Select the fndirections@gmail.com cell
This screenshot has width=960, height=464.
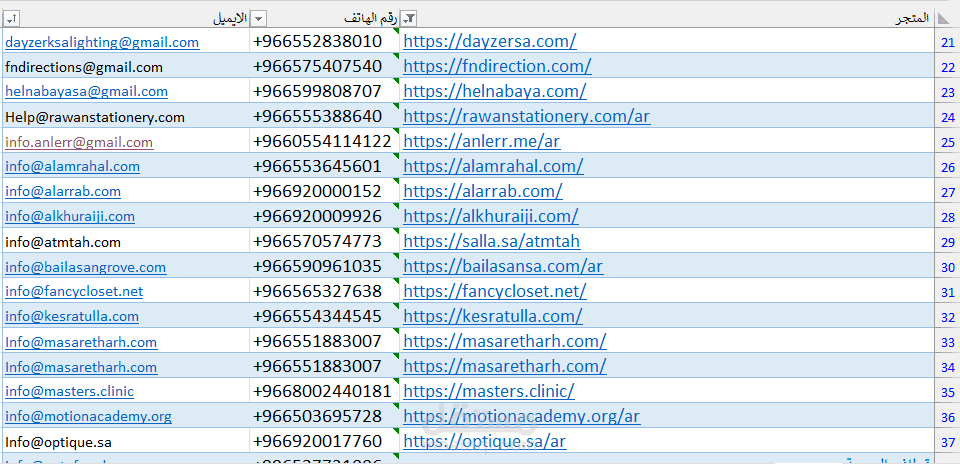click(126, 66)
